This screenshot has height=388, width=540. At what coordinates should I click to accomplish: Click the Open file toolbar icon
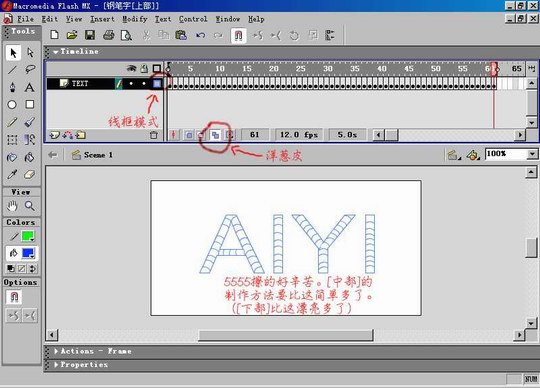(x=72, y=35)
